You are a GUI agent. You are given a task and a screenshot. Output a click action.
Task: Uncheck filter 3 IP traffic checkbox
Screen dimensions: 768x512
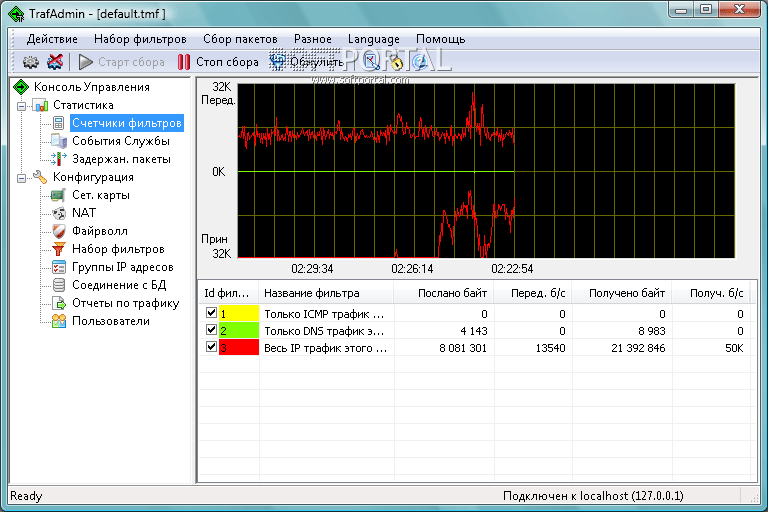[x=211, y=347]
